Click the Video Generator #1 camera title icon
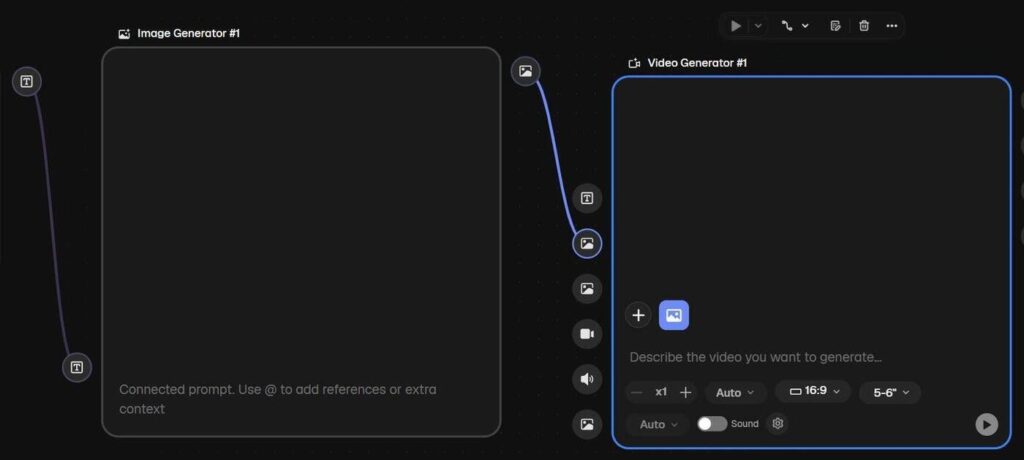Screen dimensions: 1024x460 coord(633,63)
